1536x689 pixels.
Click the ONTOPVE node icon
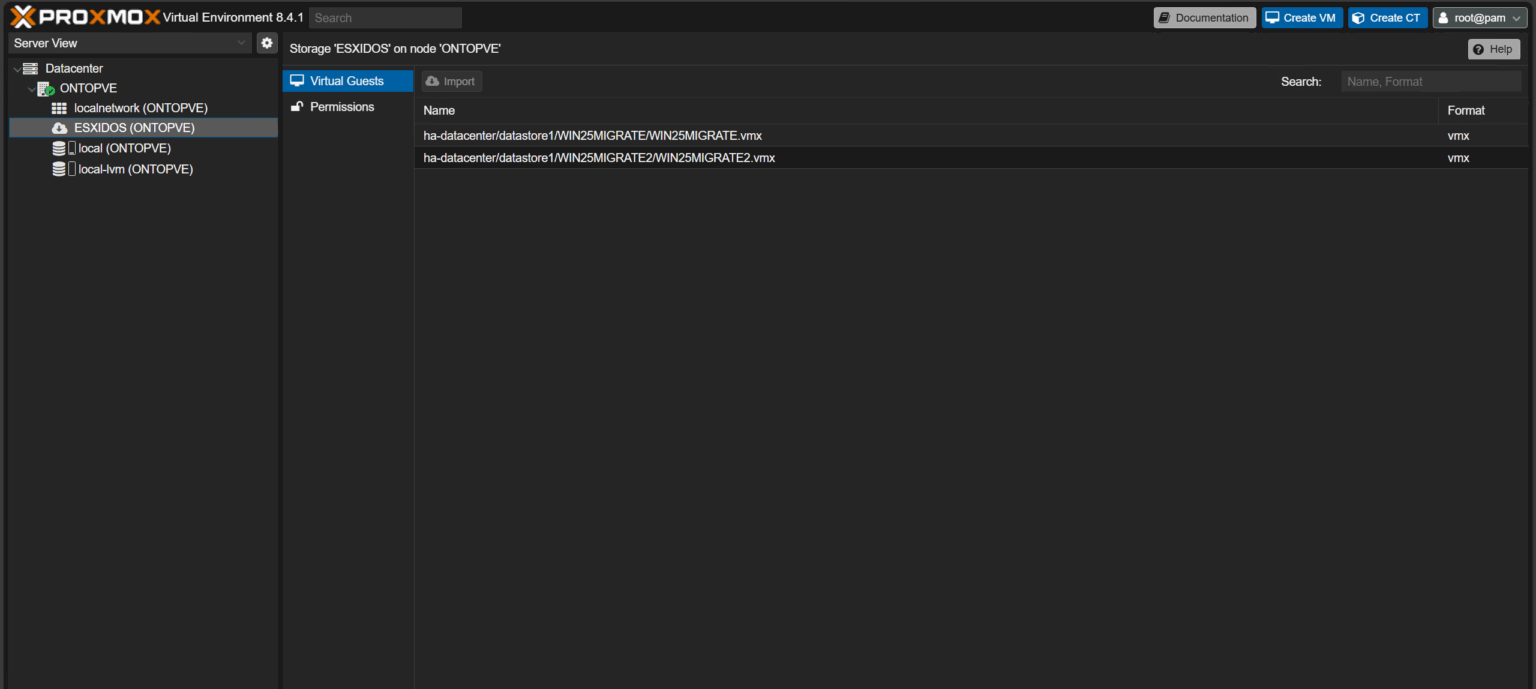coord(46,88)
